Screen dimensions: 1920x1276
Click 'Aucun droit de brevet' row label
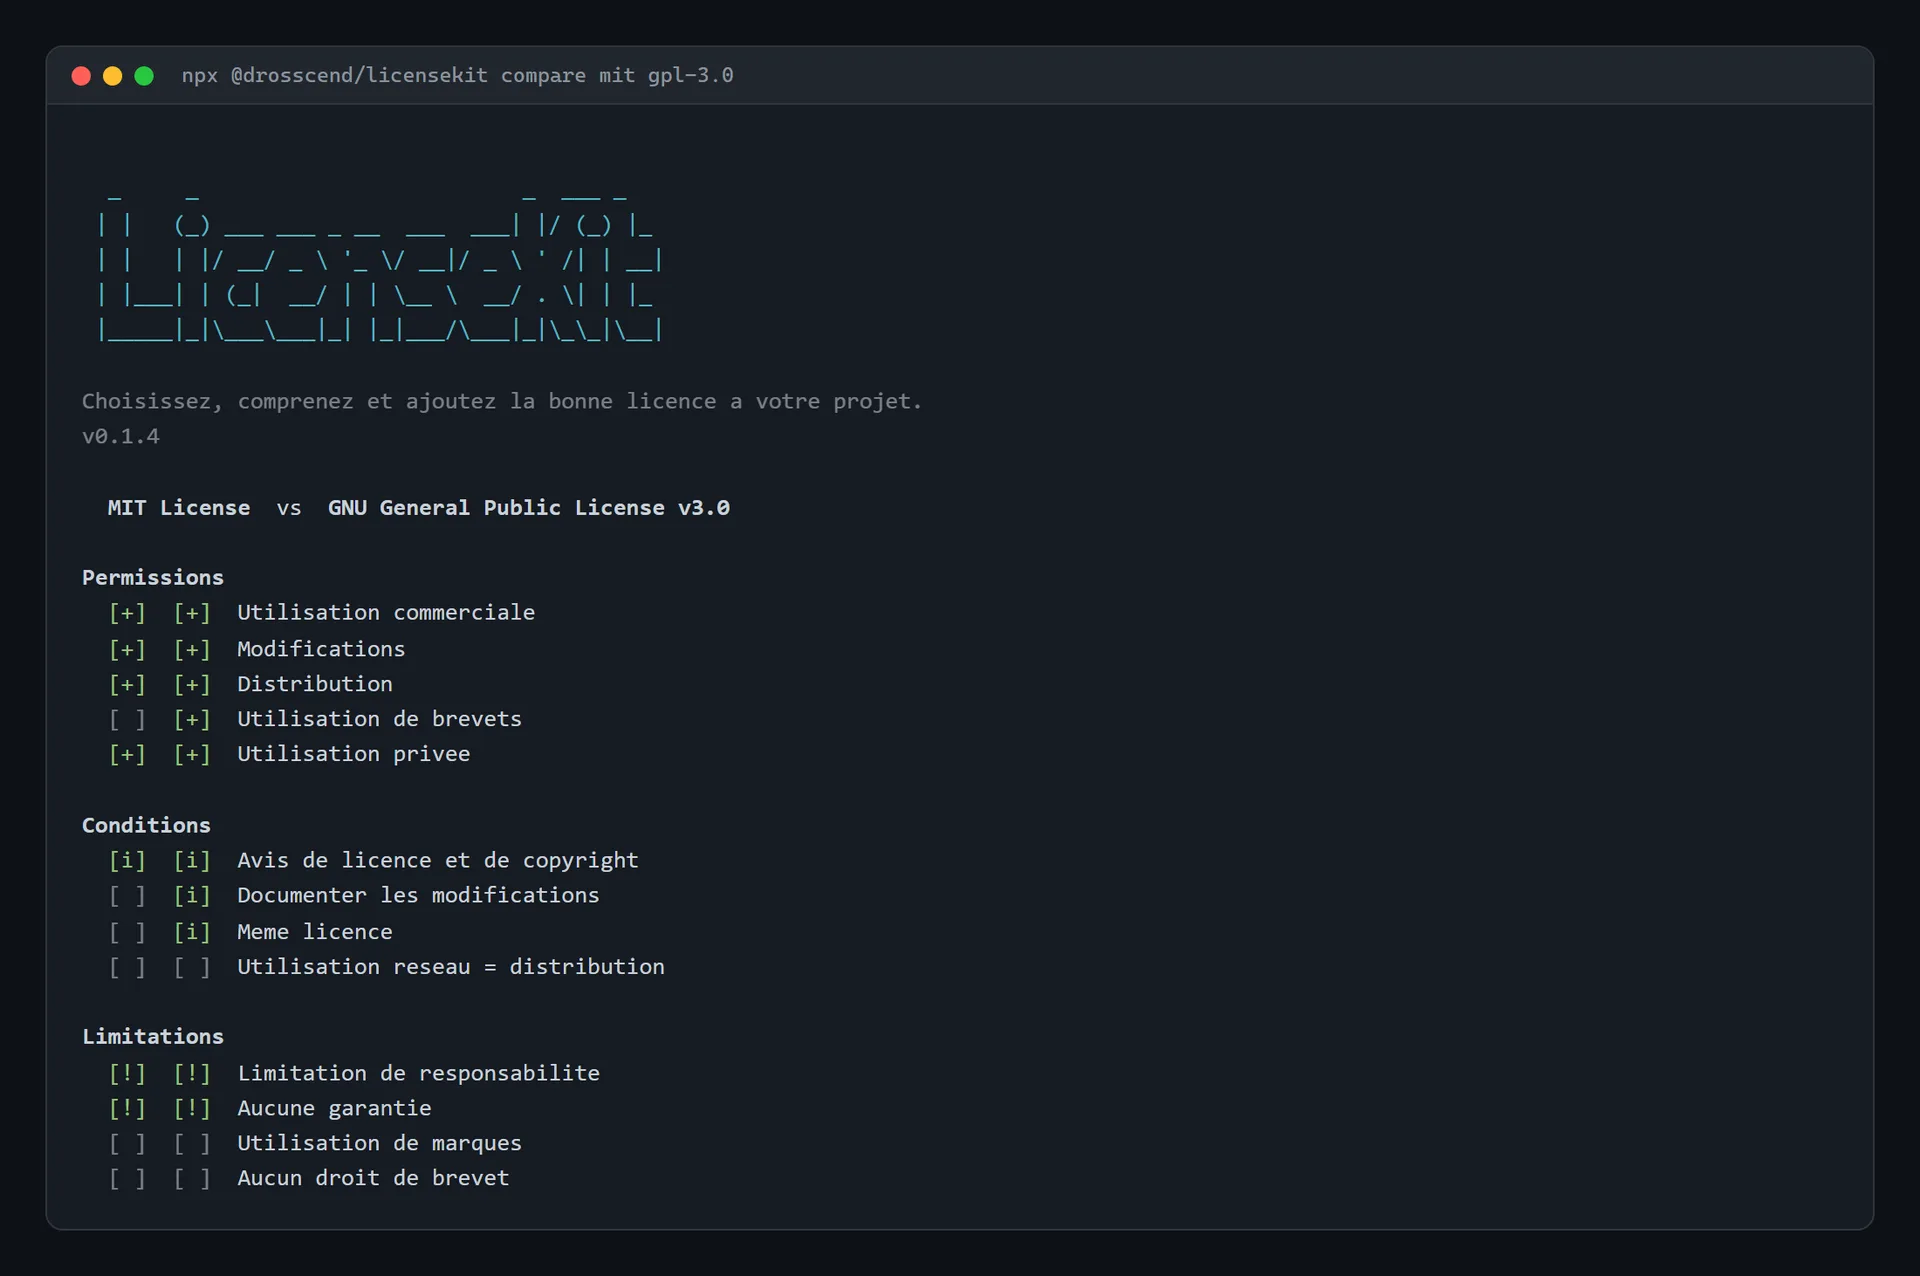click(373, 1178)
